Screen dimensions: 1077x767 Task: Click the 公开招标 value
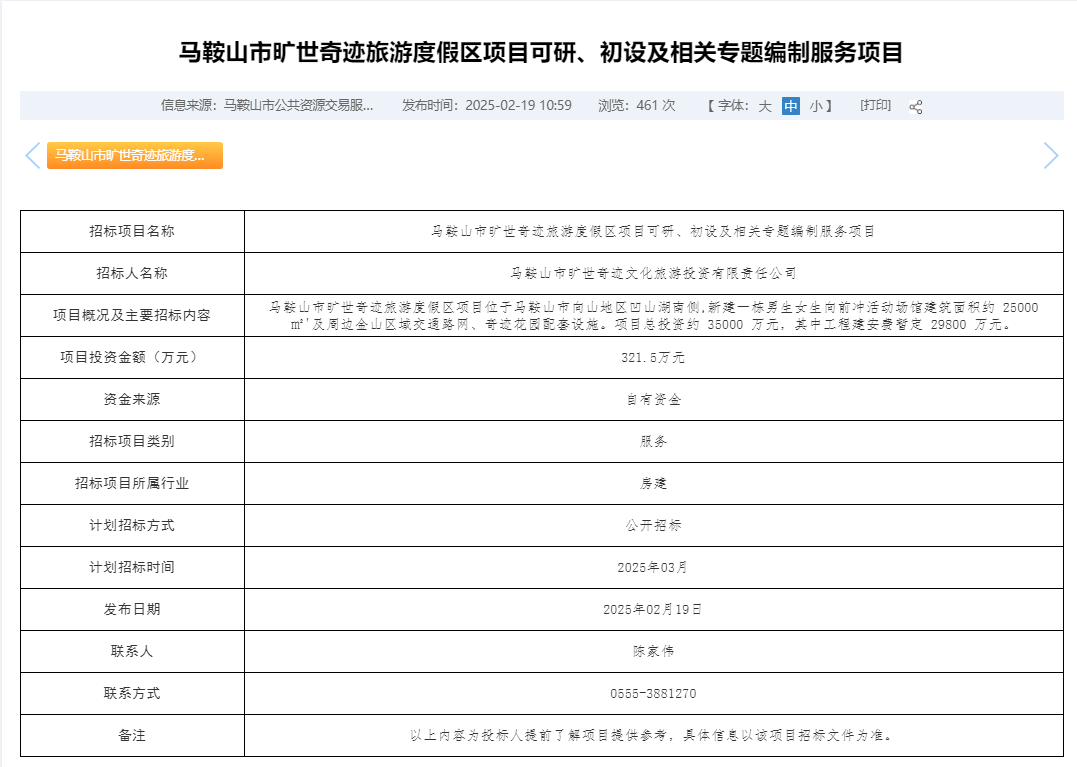pyautogui.click(x=653, y=525)
